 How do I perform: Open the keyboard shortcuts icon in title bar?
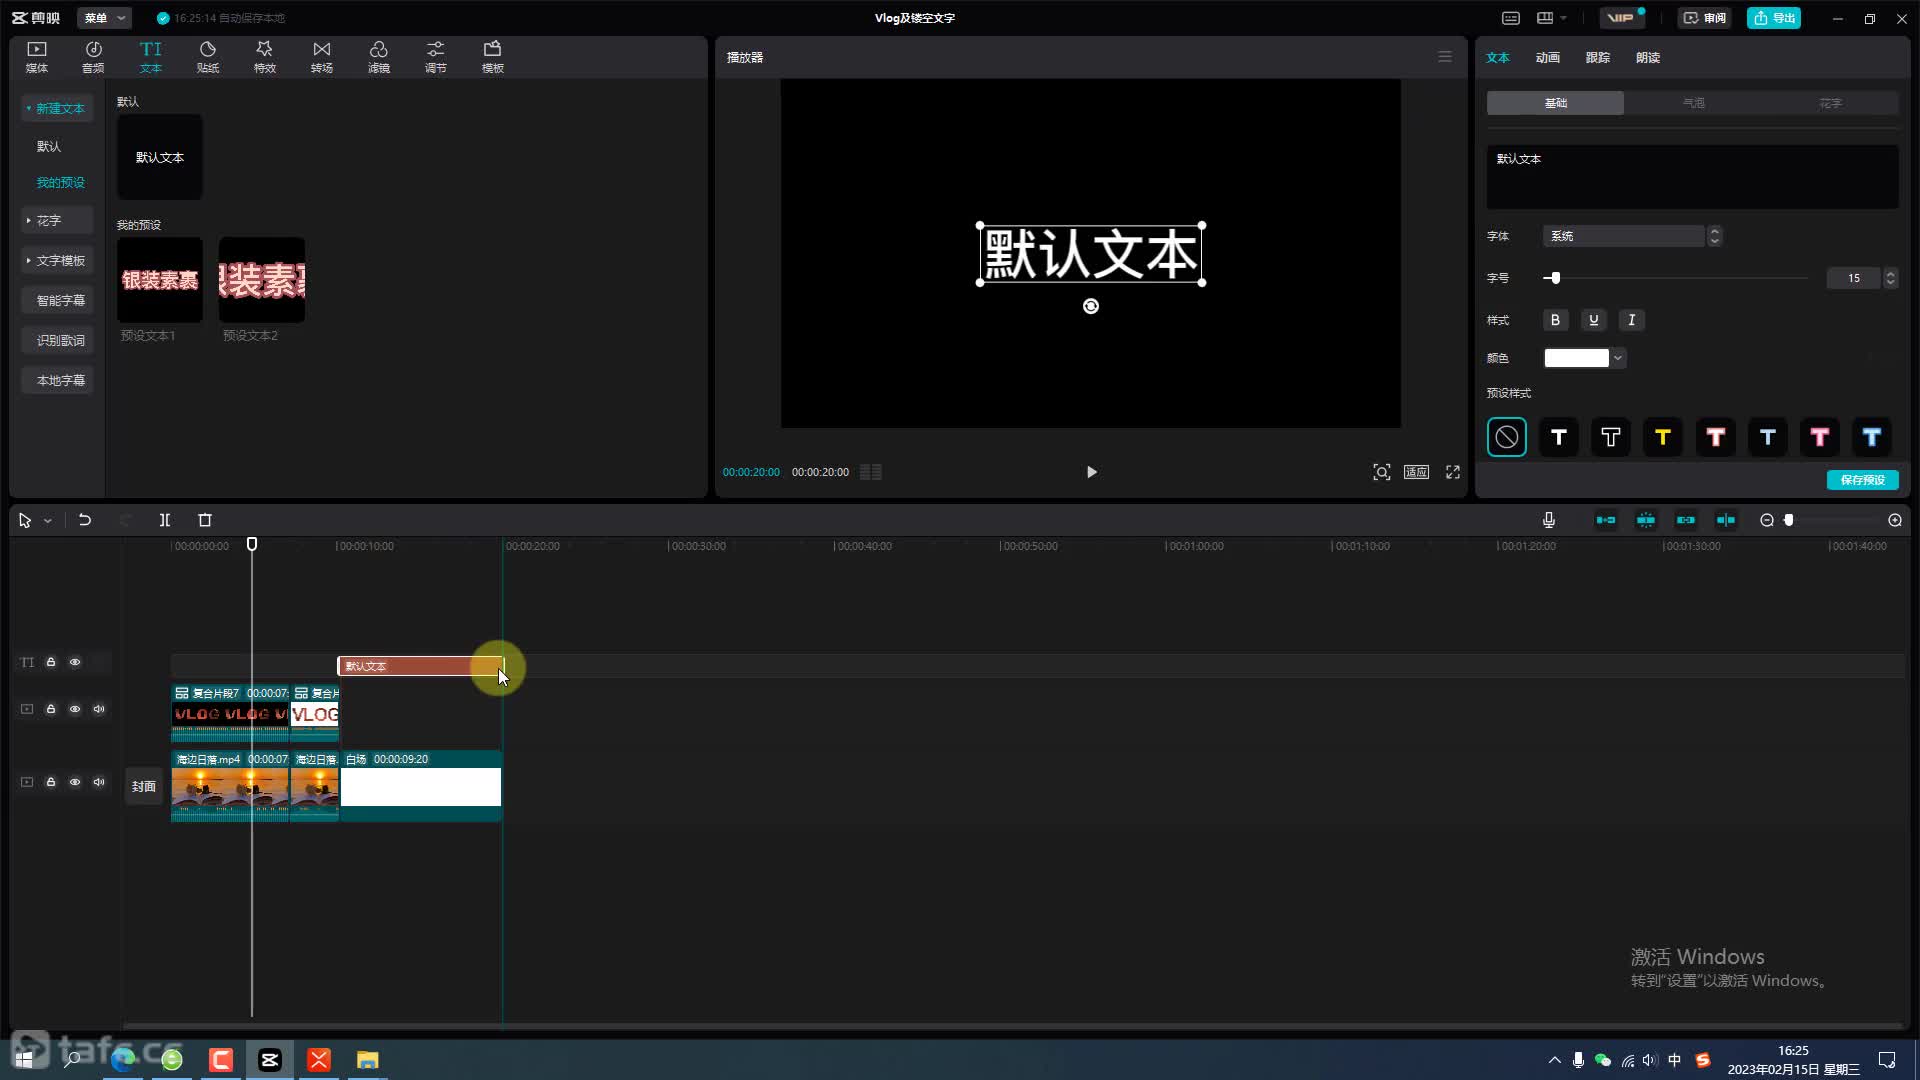coord(1511,18)
